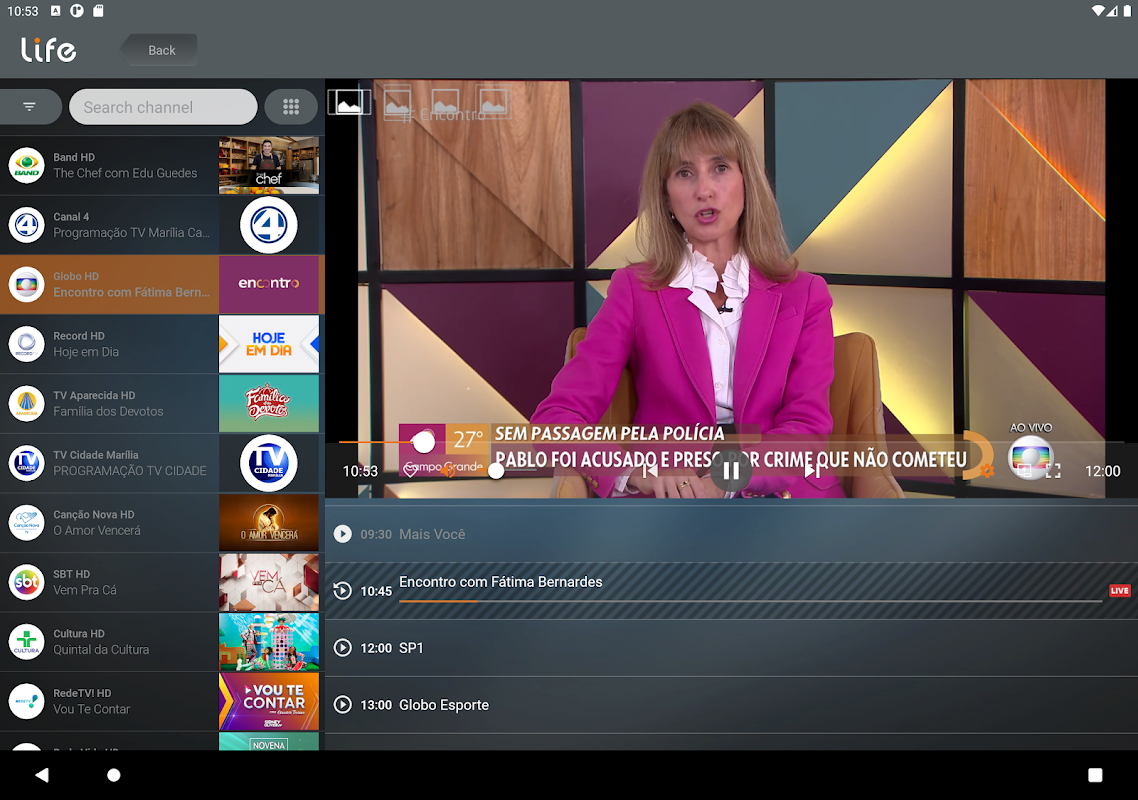1138x800 pixels.
Task: Tap the Android recent apps button
Action: [1095, 775]
